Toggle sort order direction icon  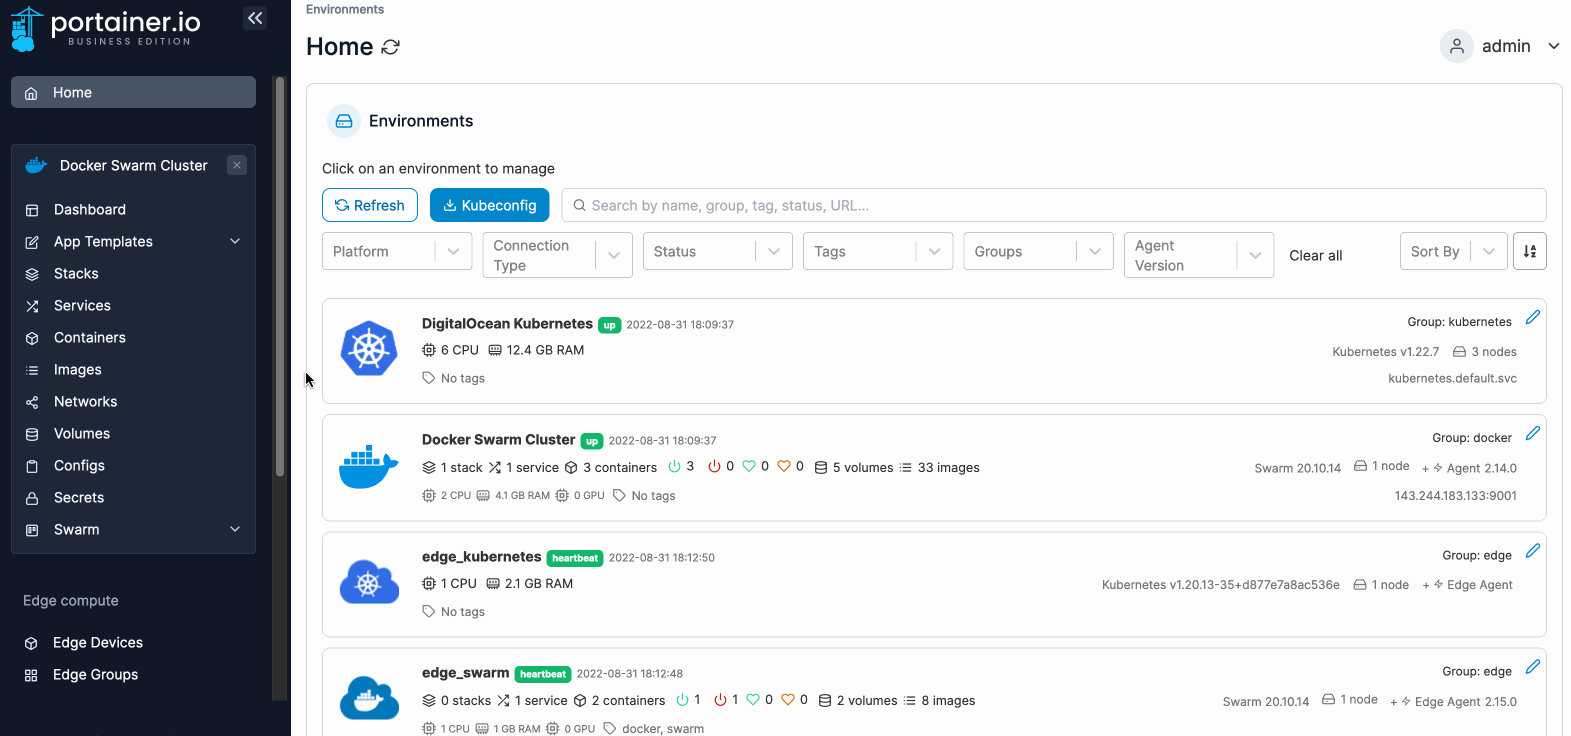[1529, 251]
